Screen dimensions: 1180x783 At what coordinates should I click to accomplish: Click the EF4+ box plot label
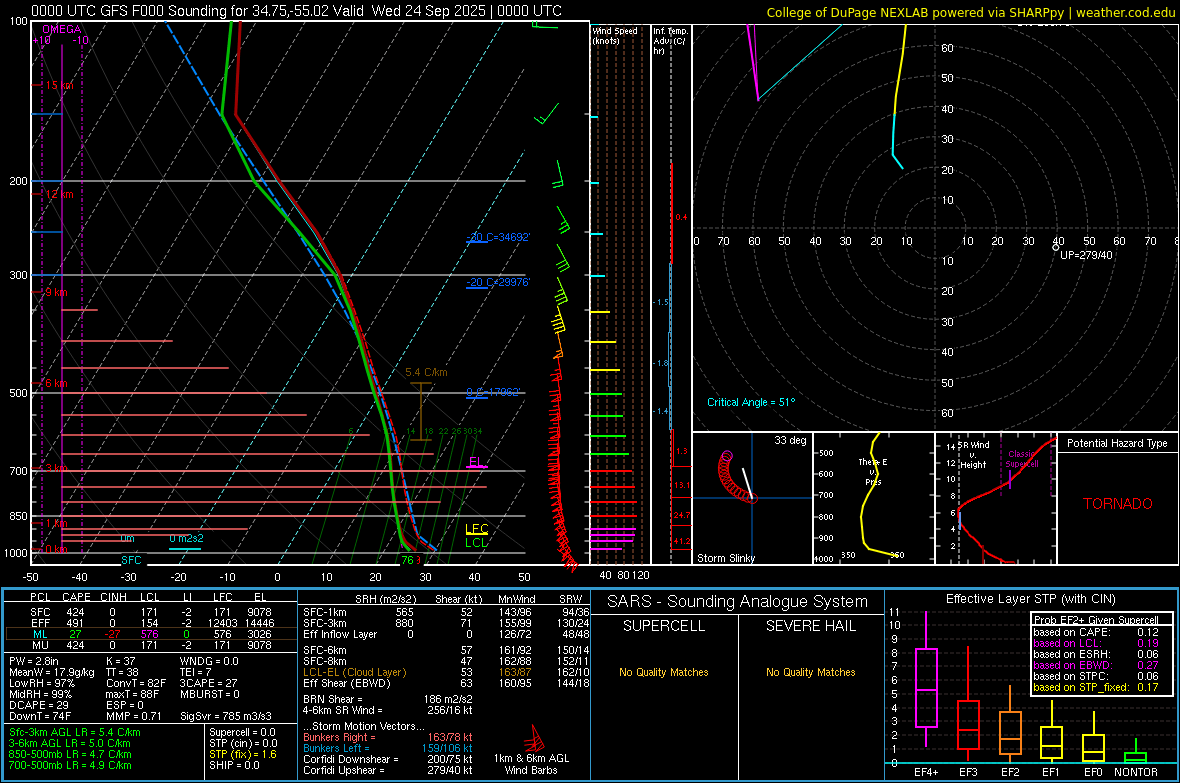pyautogui.click(x=926, y=772)
